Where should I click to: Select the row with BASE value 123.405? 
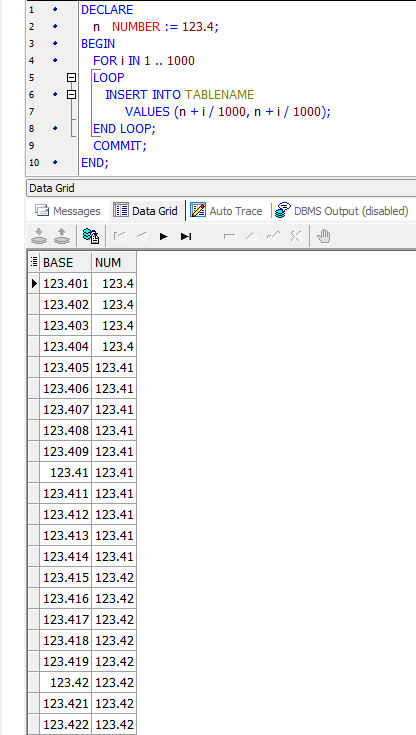pyautogui.click(x=82, y=368)
